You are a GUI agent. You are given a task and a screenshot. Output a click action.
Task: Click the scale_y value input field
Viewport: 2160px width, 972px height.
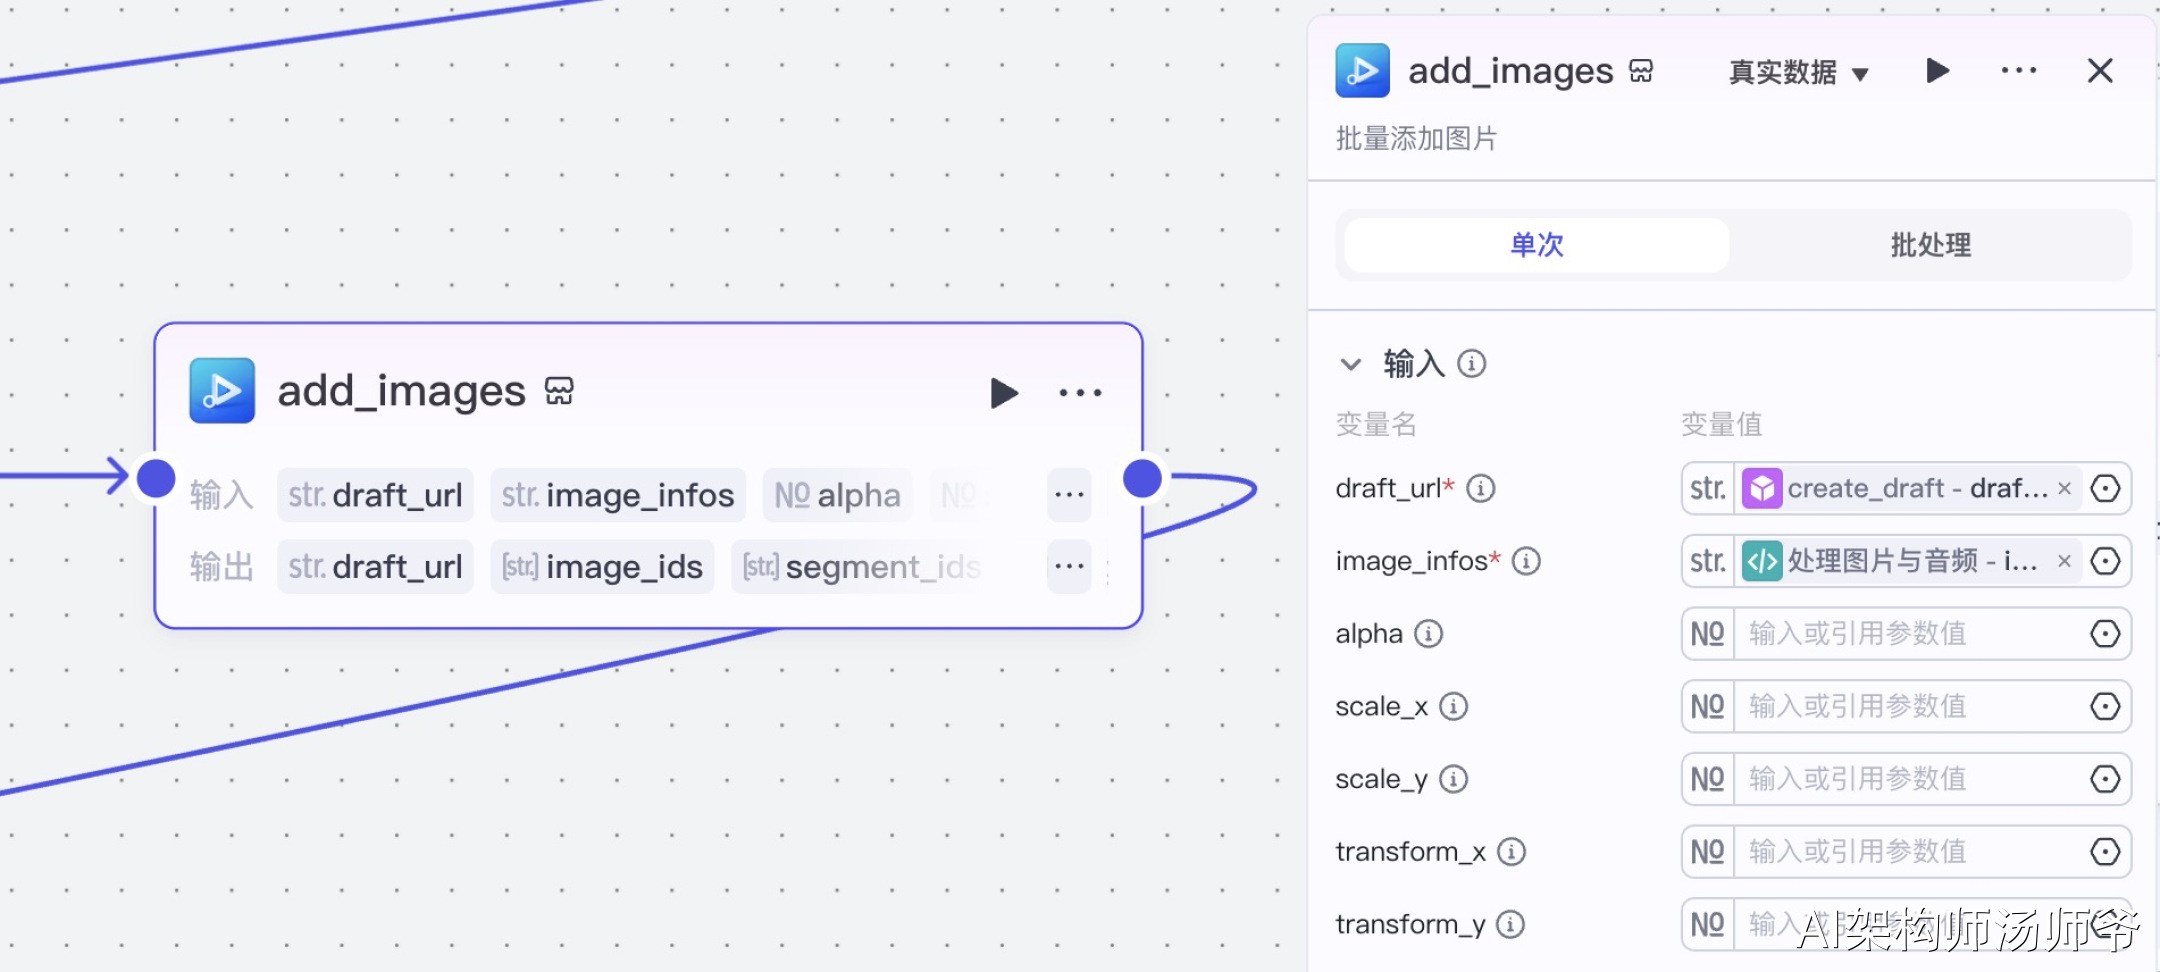point(1905,779)
